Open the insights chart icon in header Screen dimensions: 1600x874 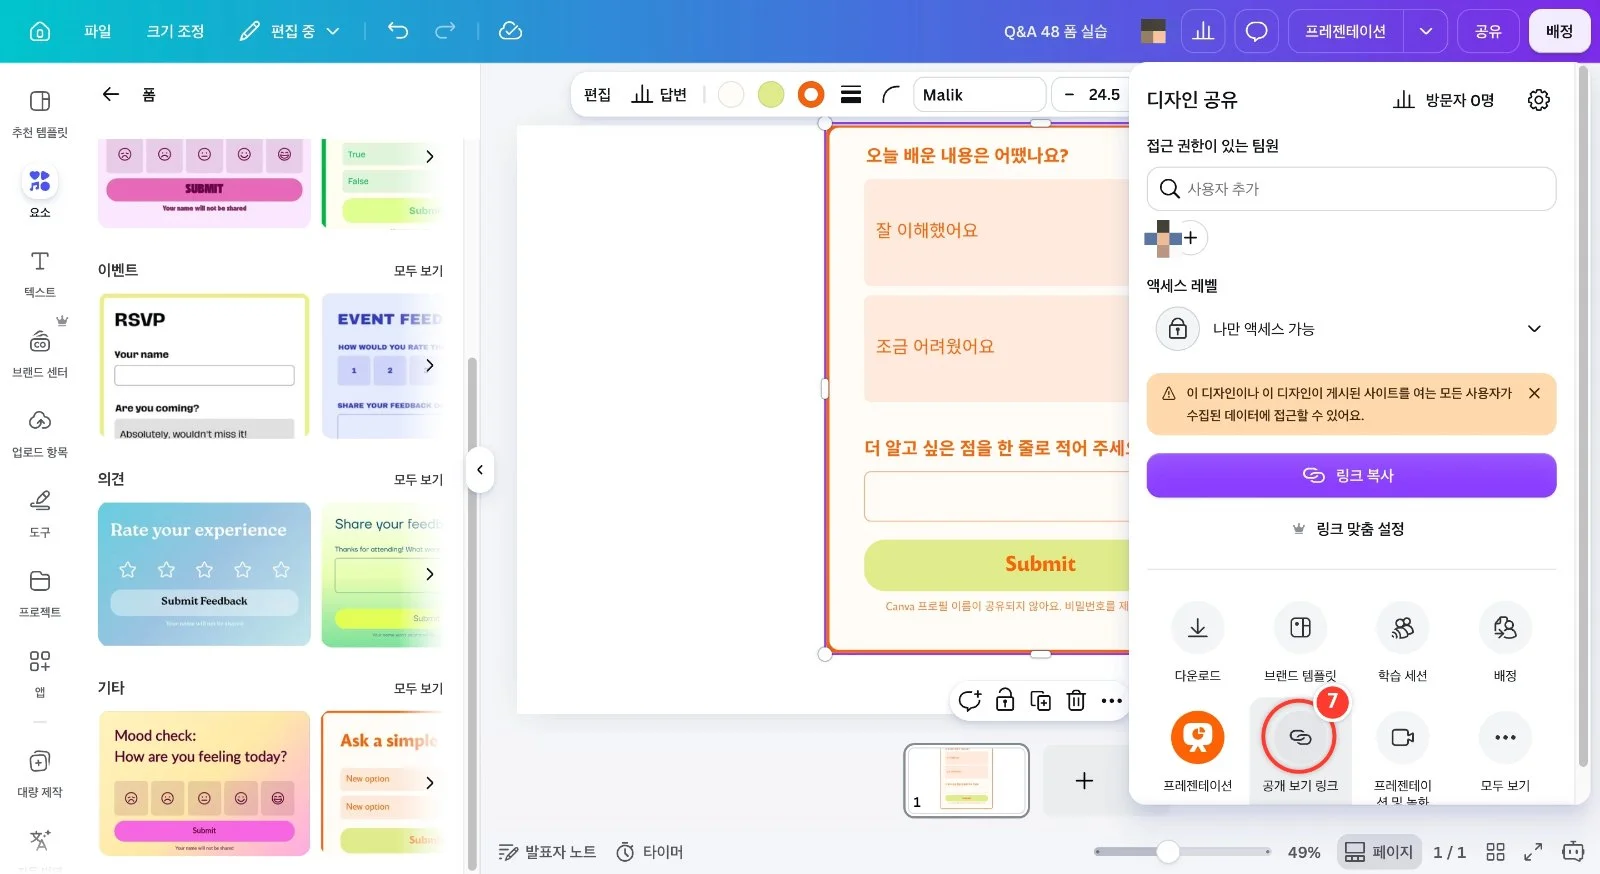[1203, 31]
